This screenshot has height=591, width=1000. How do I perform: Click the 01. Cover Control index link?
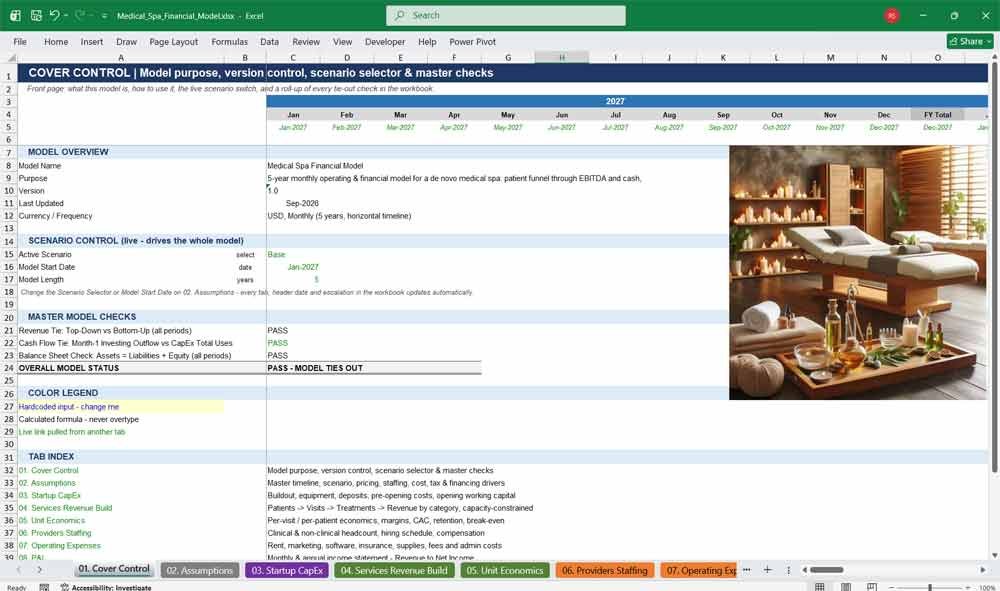click(48, 471)
